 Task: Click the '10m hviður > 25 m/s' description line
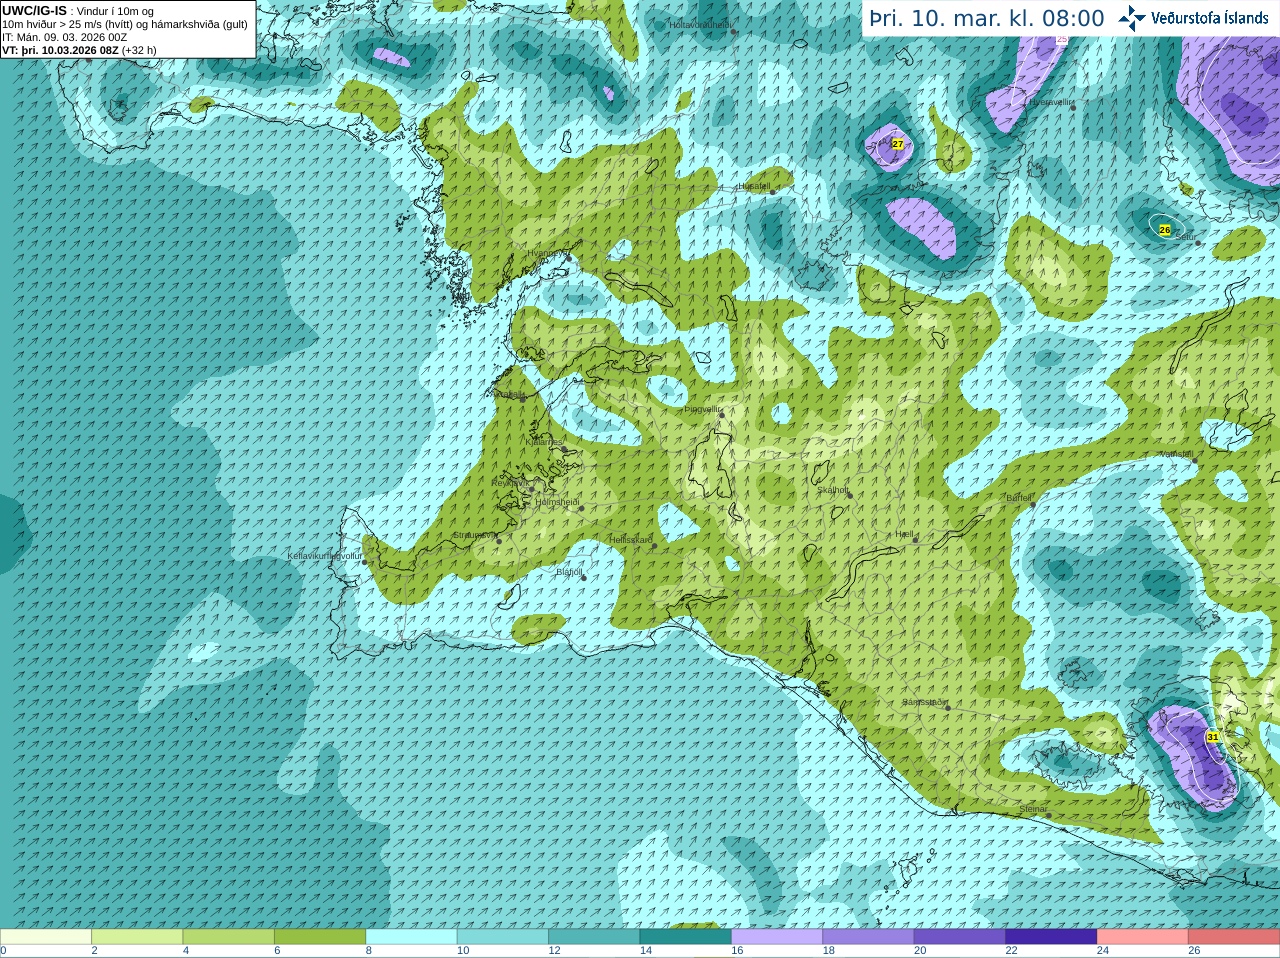125,24
